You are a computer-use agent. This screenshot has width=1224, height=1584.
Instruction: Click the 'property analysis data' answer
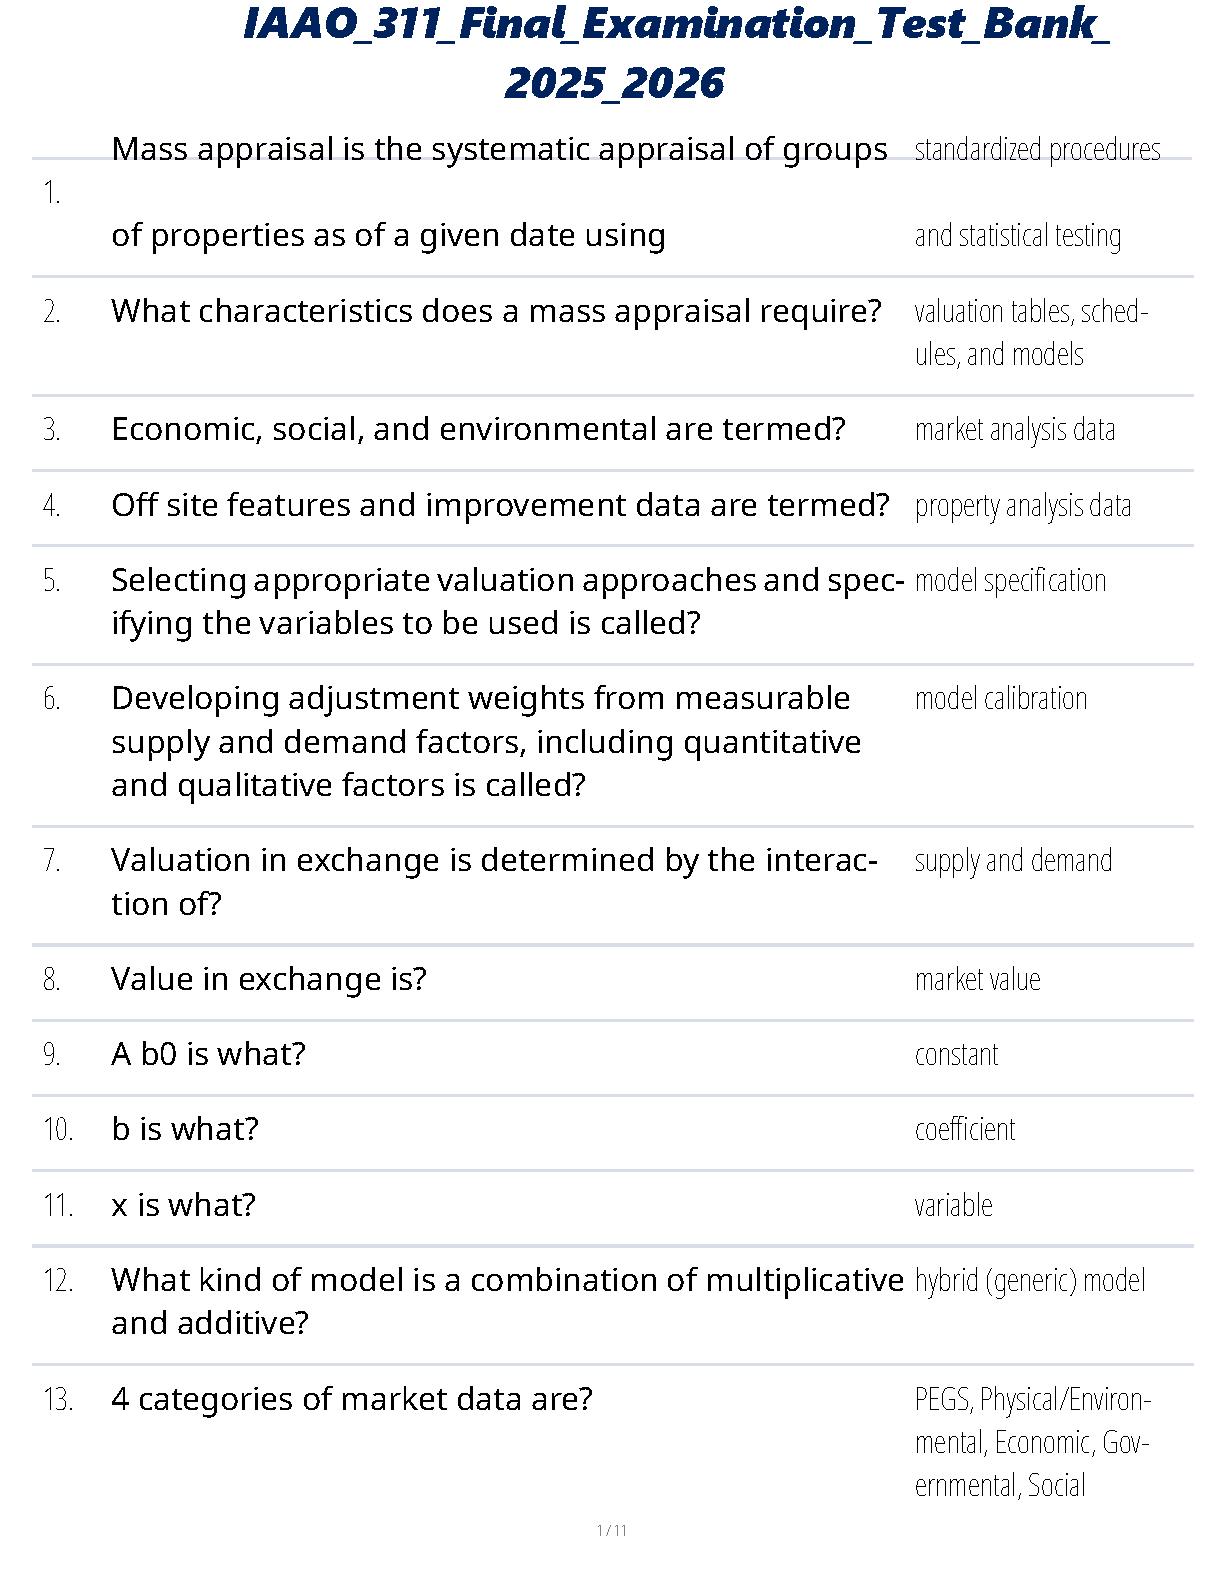click(x=1022, y=506)
